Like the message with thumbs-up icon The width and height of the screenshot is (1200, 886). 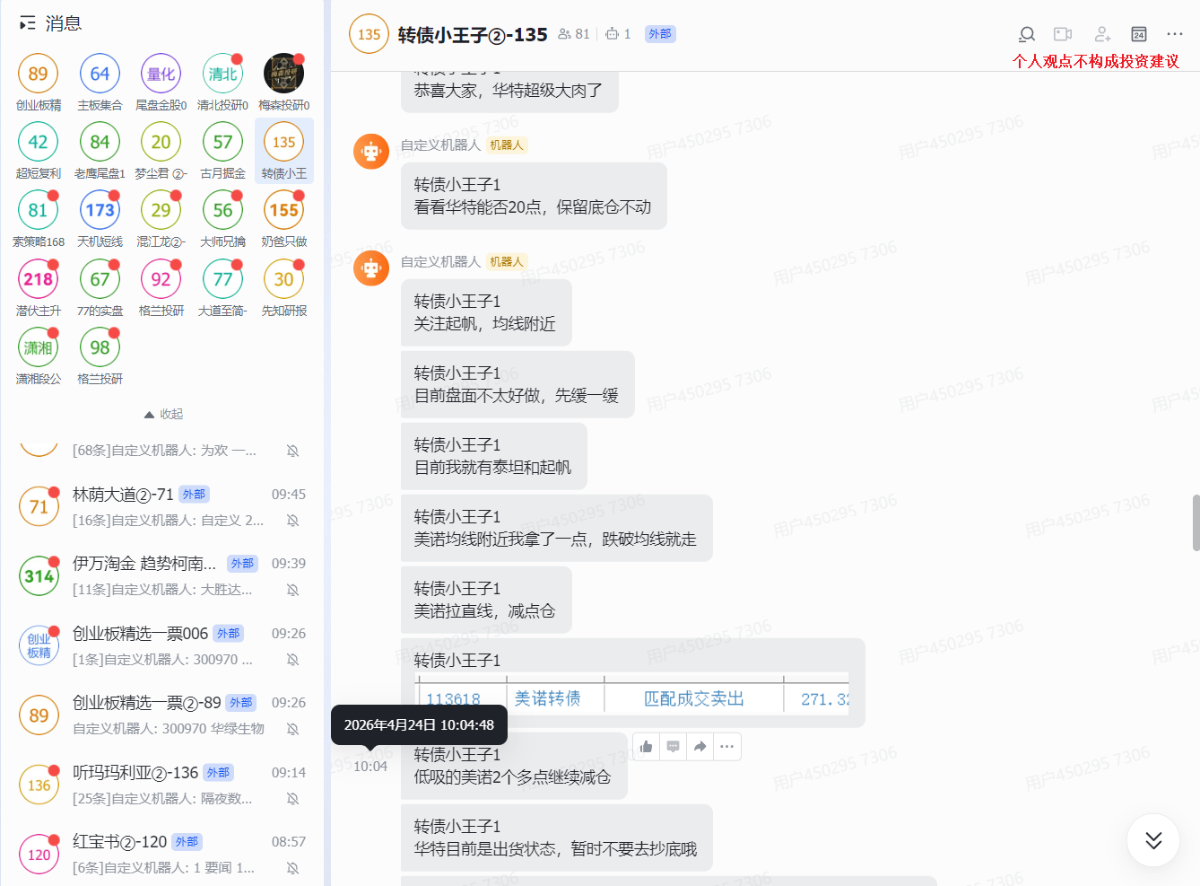click(646, 746)
